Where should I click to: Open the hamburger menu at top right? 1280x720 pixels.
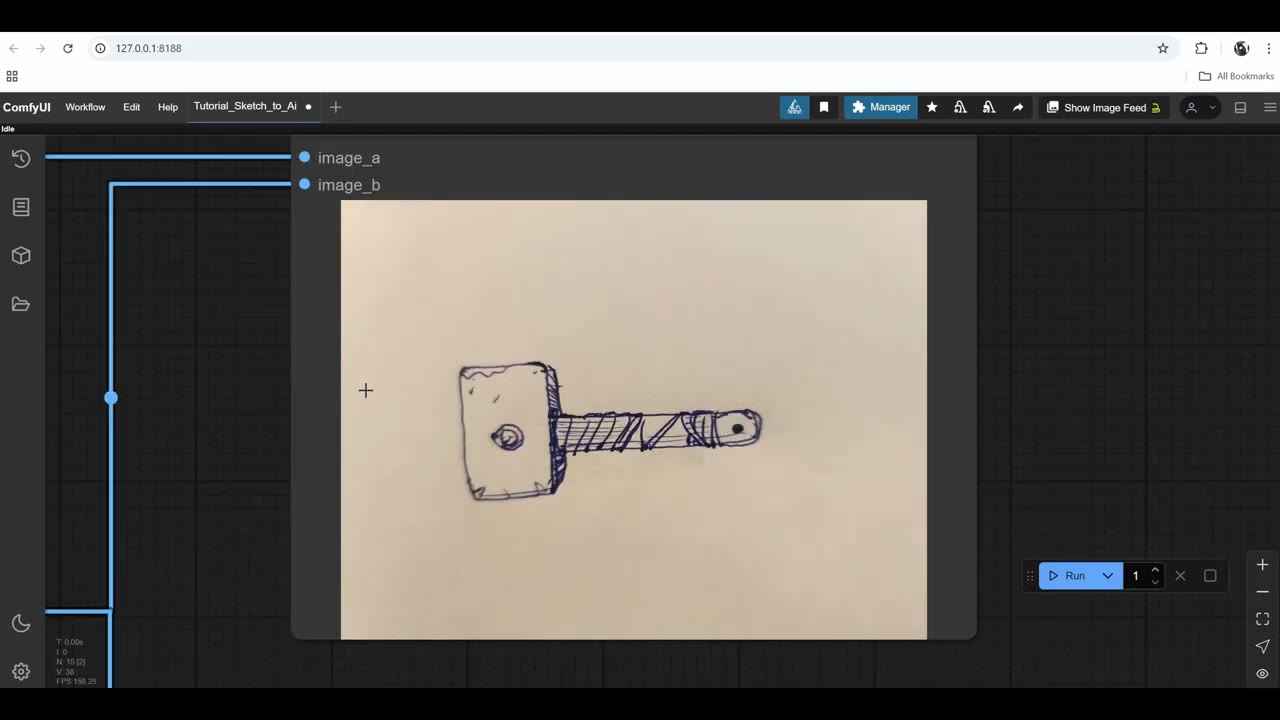(1270, 107)
